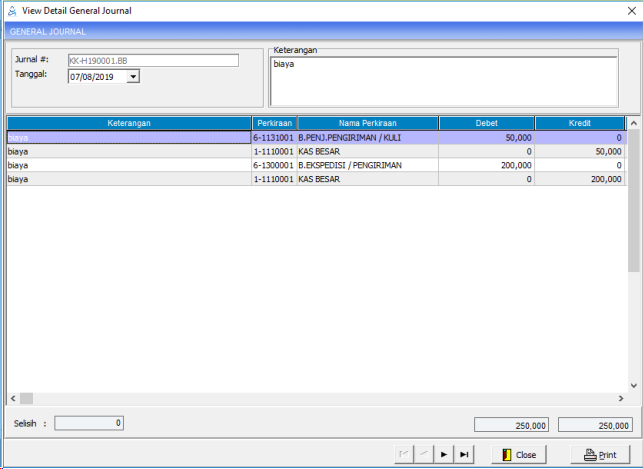Click the Perkiraan column header
The image size is (643, 469).
pyautogui.click(x=273, y=123)
